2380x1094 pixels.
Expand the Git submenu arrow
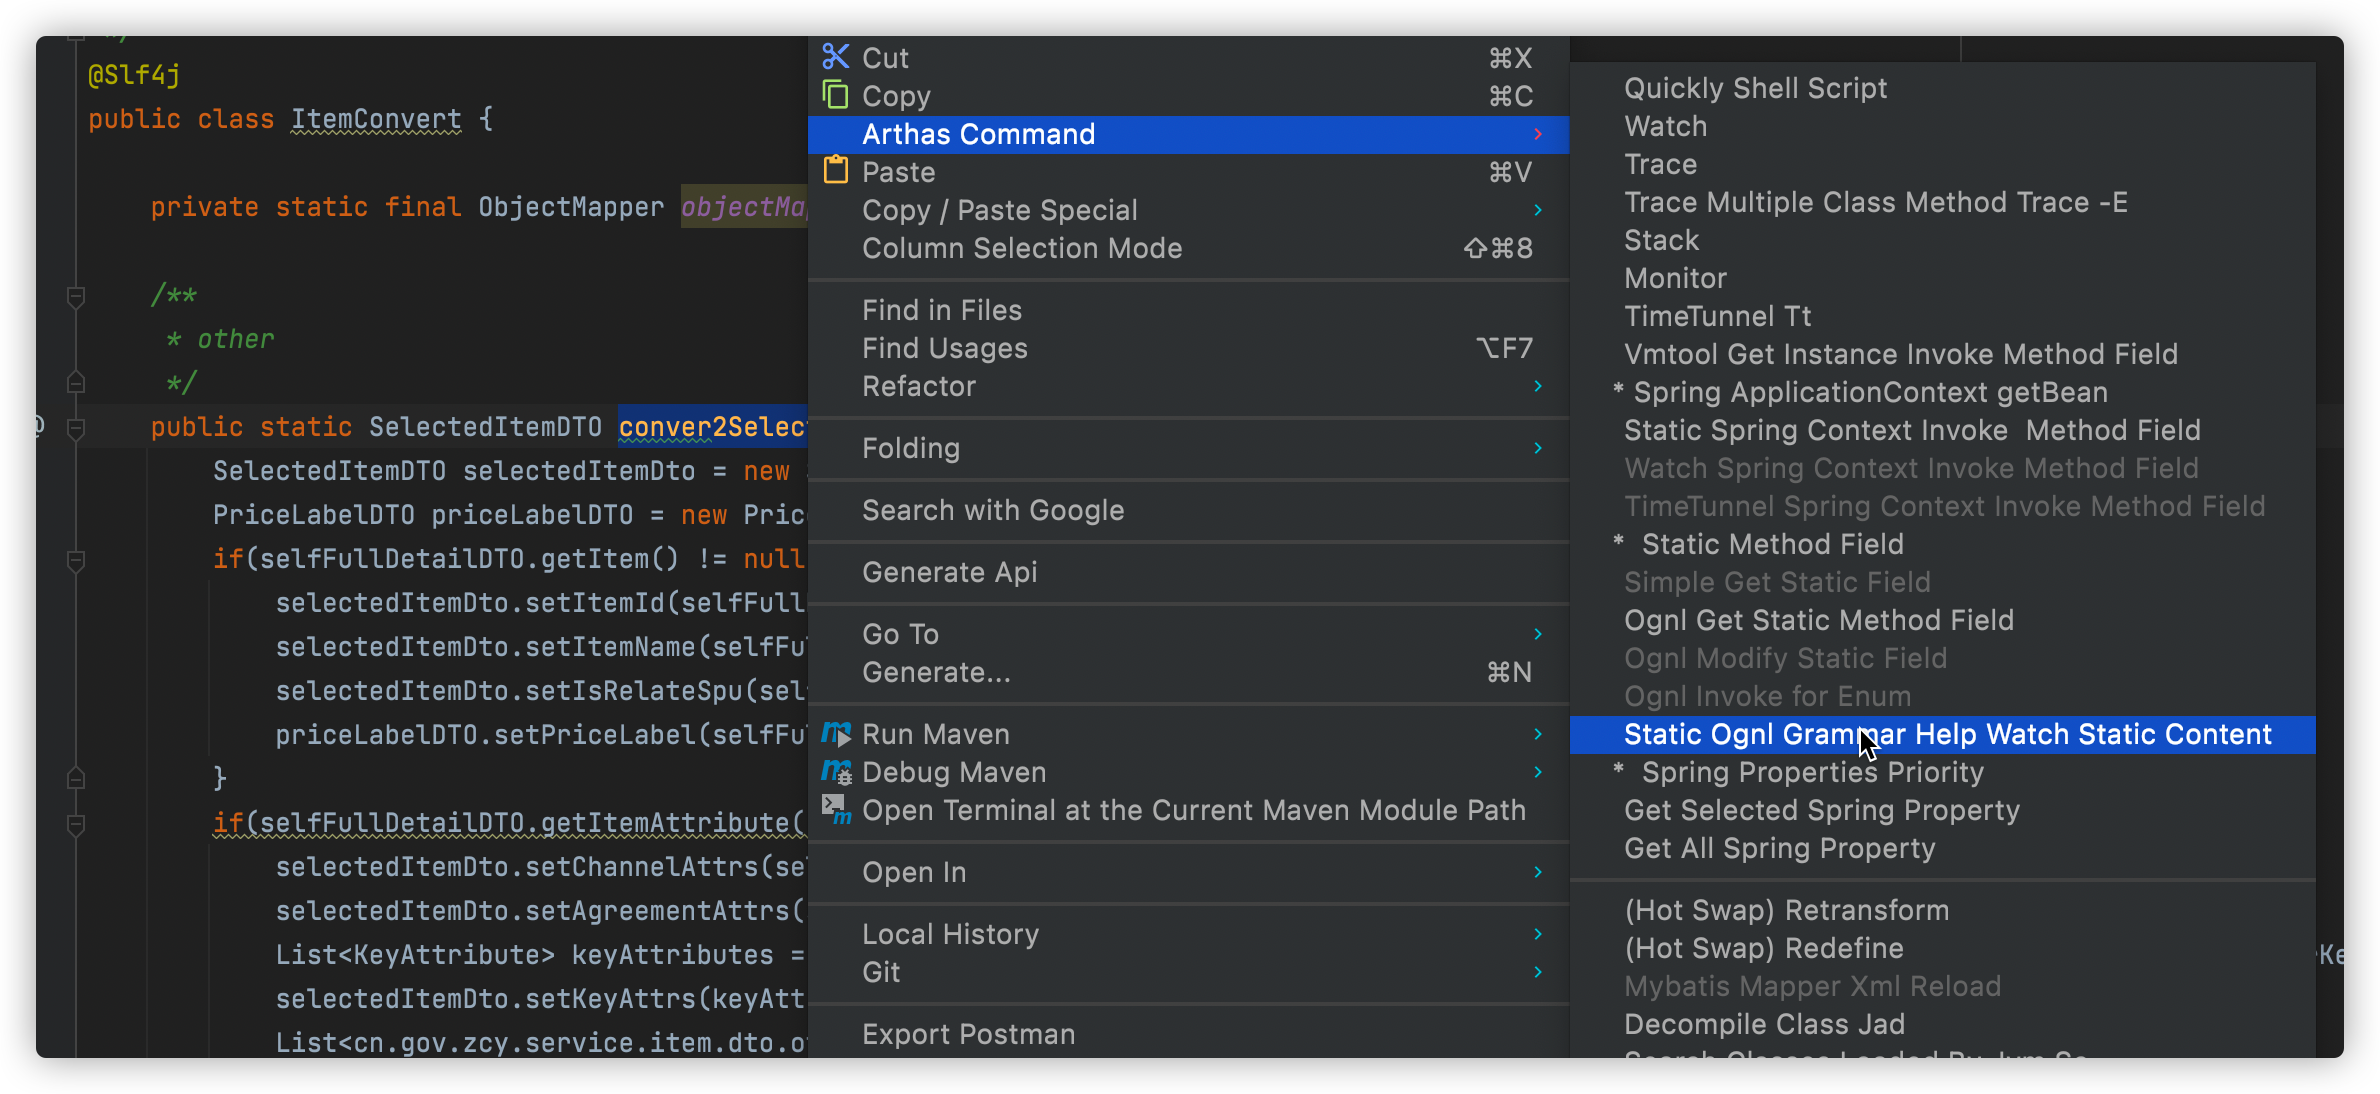pos(1538,972)
